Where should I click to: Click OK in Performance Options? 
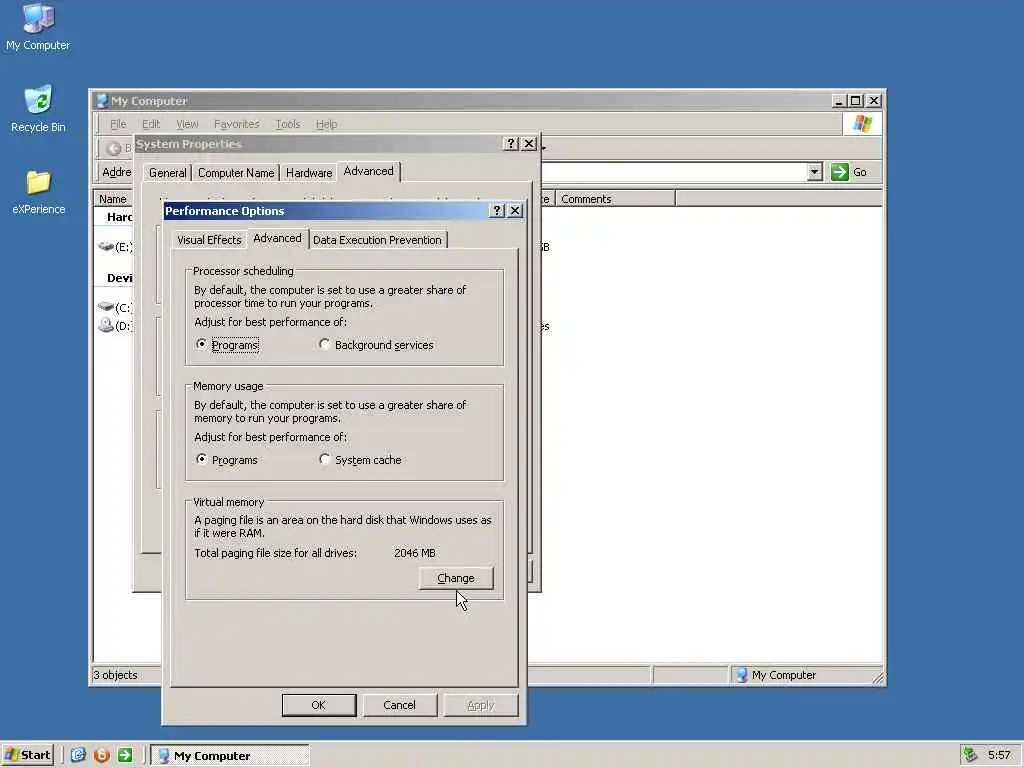[319, 705]
